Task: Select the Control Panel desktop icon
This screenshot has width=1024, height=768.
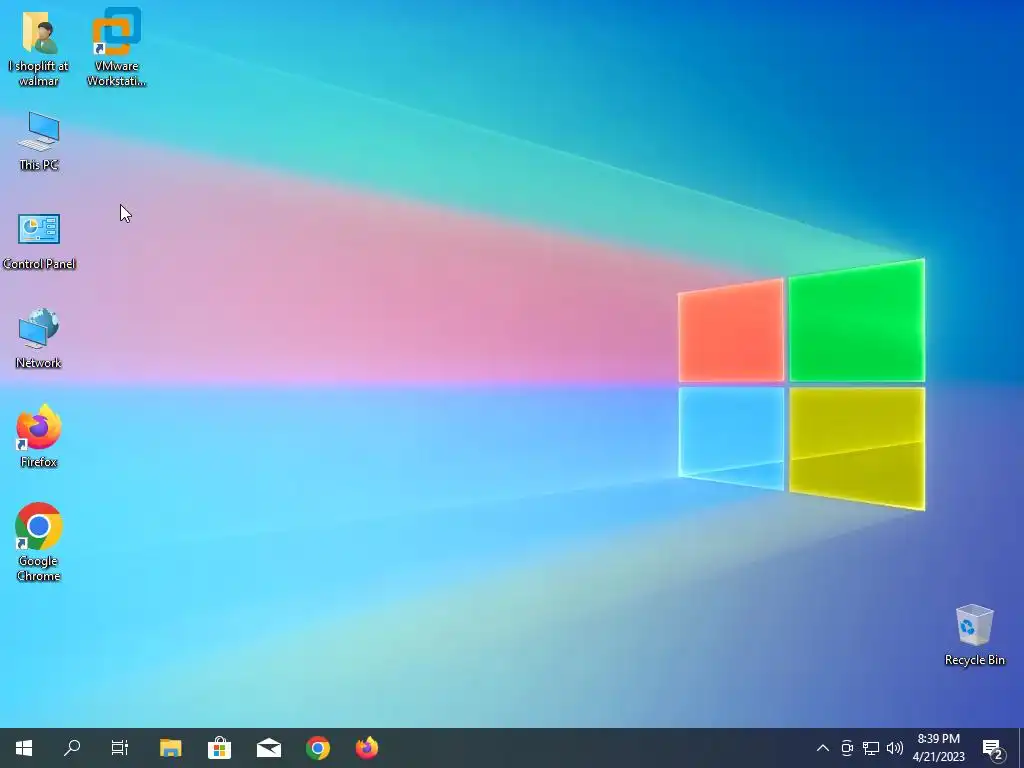Action: 39,241
